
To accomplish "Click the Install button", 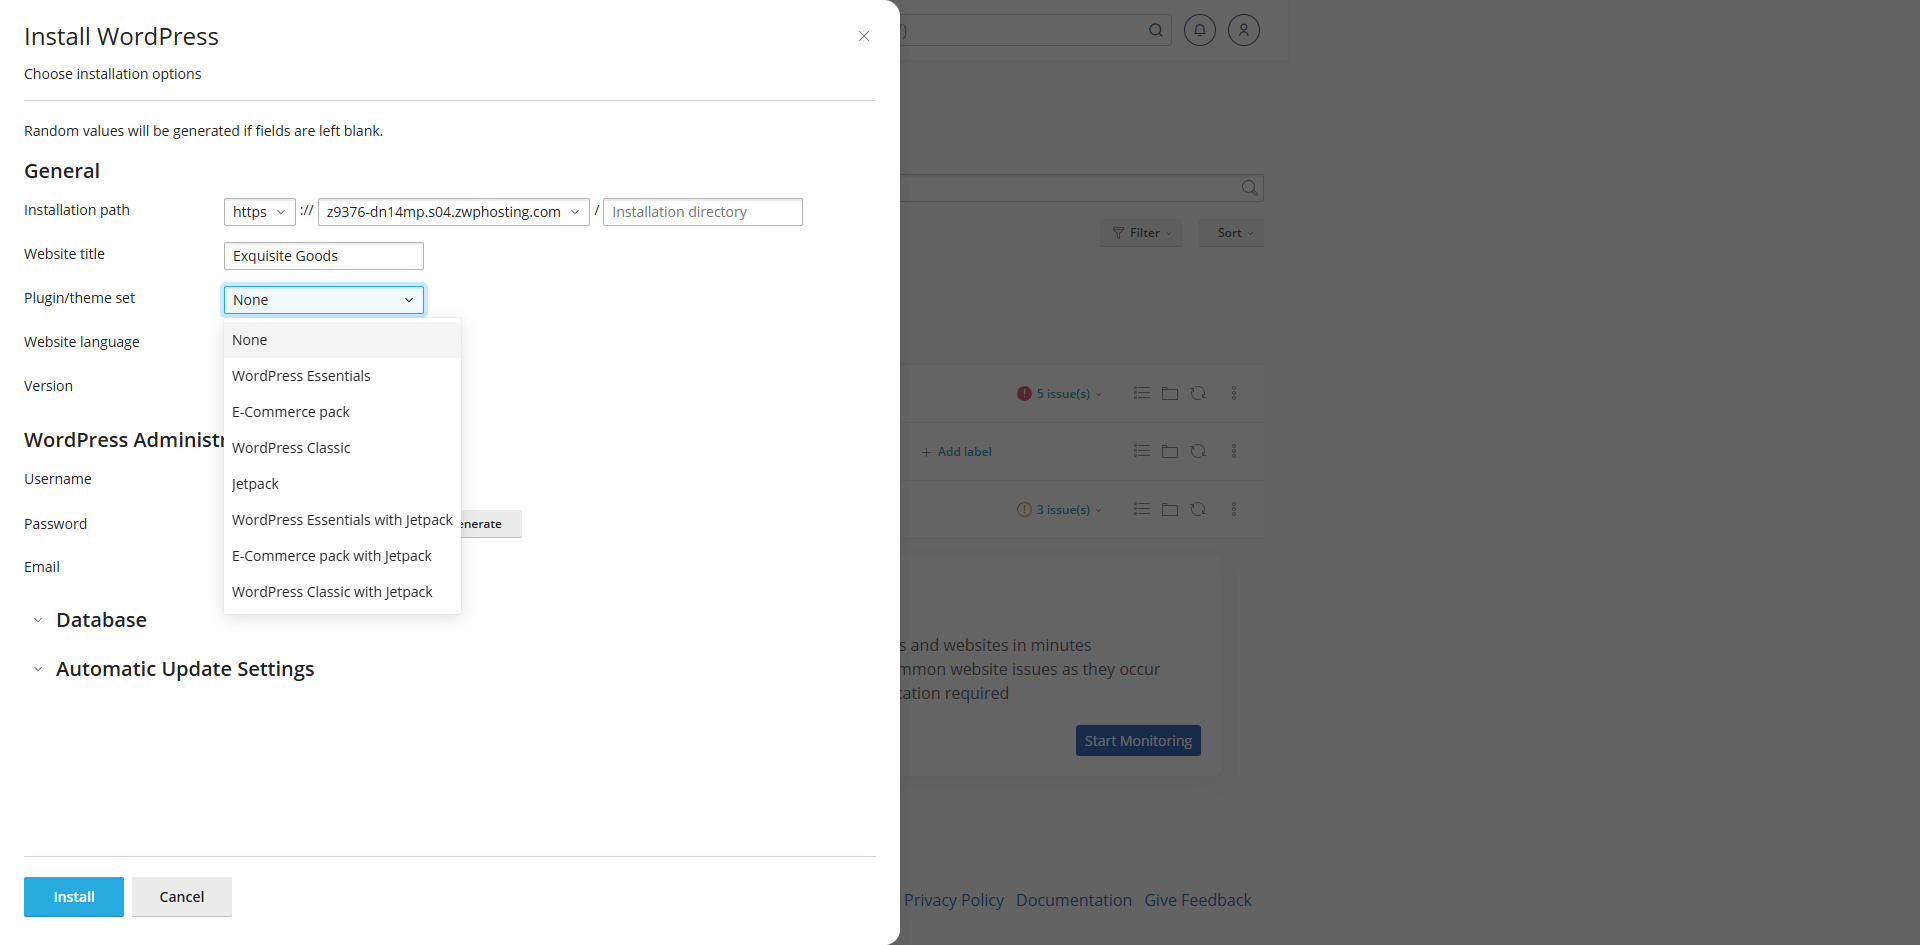I will coord(74,897).
